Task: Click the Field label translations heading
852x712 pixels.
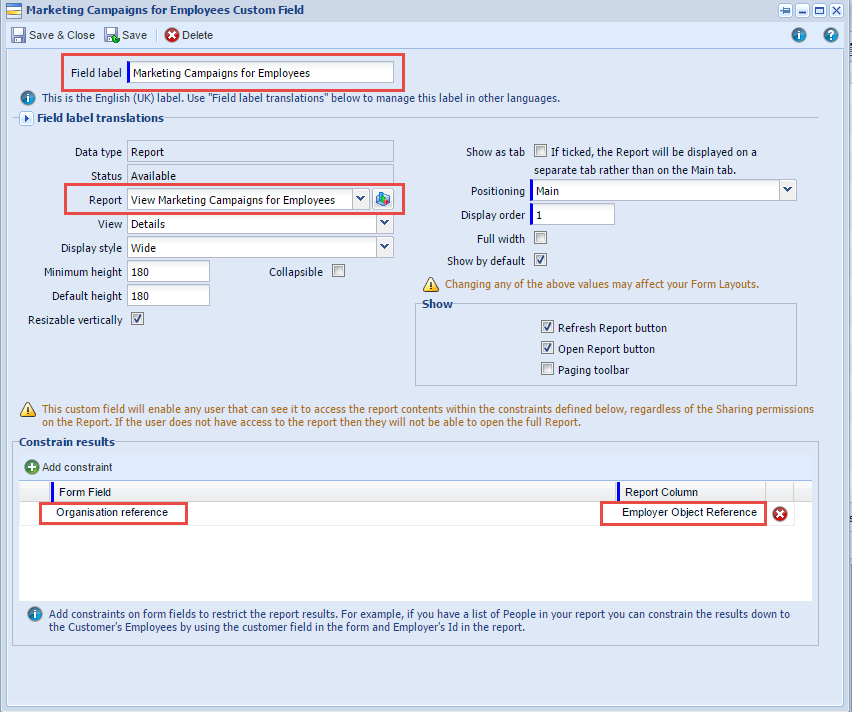Action: point(101,118)
